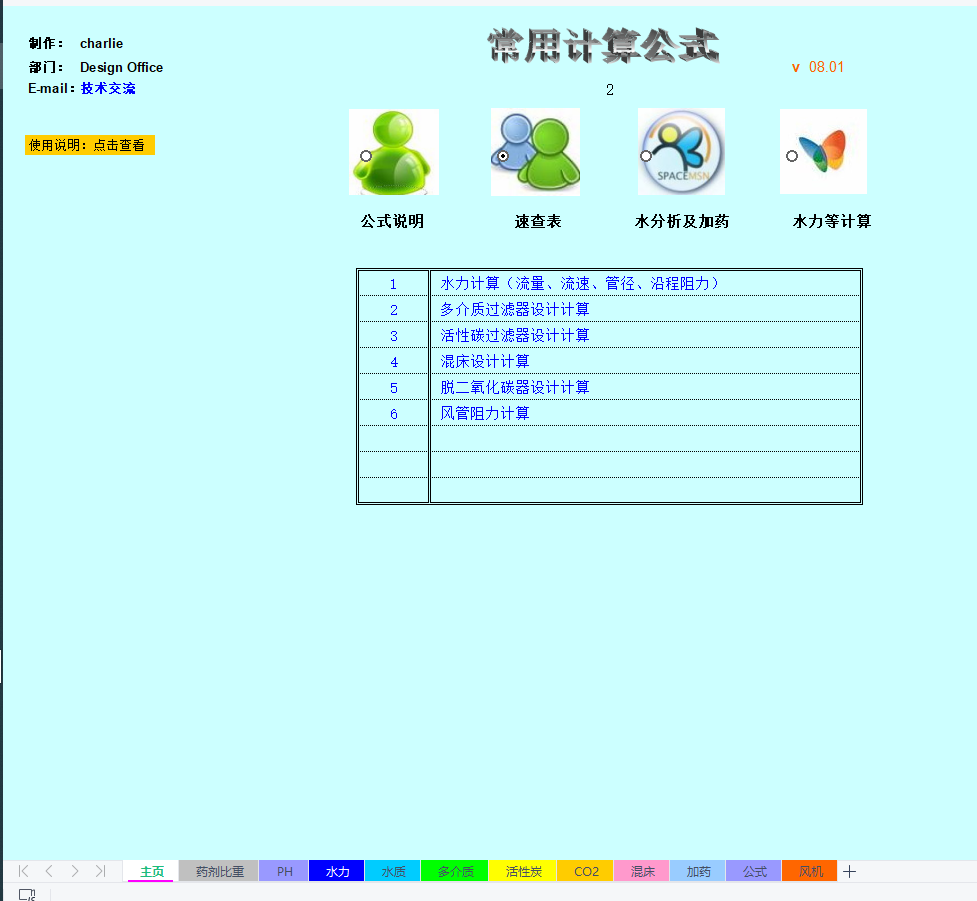977x901 pixels.
Task: Switch to the 水质 sheet tab
Action: [x=393, y=871]
